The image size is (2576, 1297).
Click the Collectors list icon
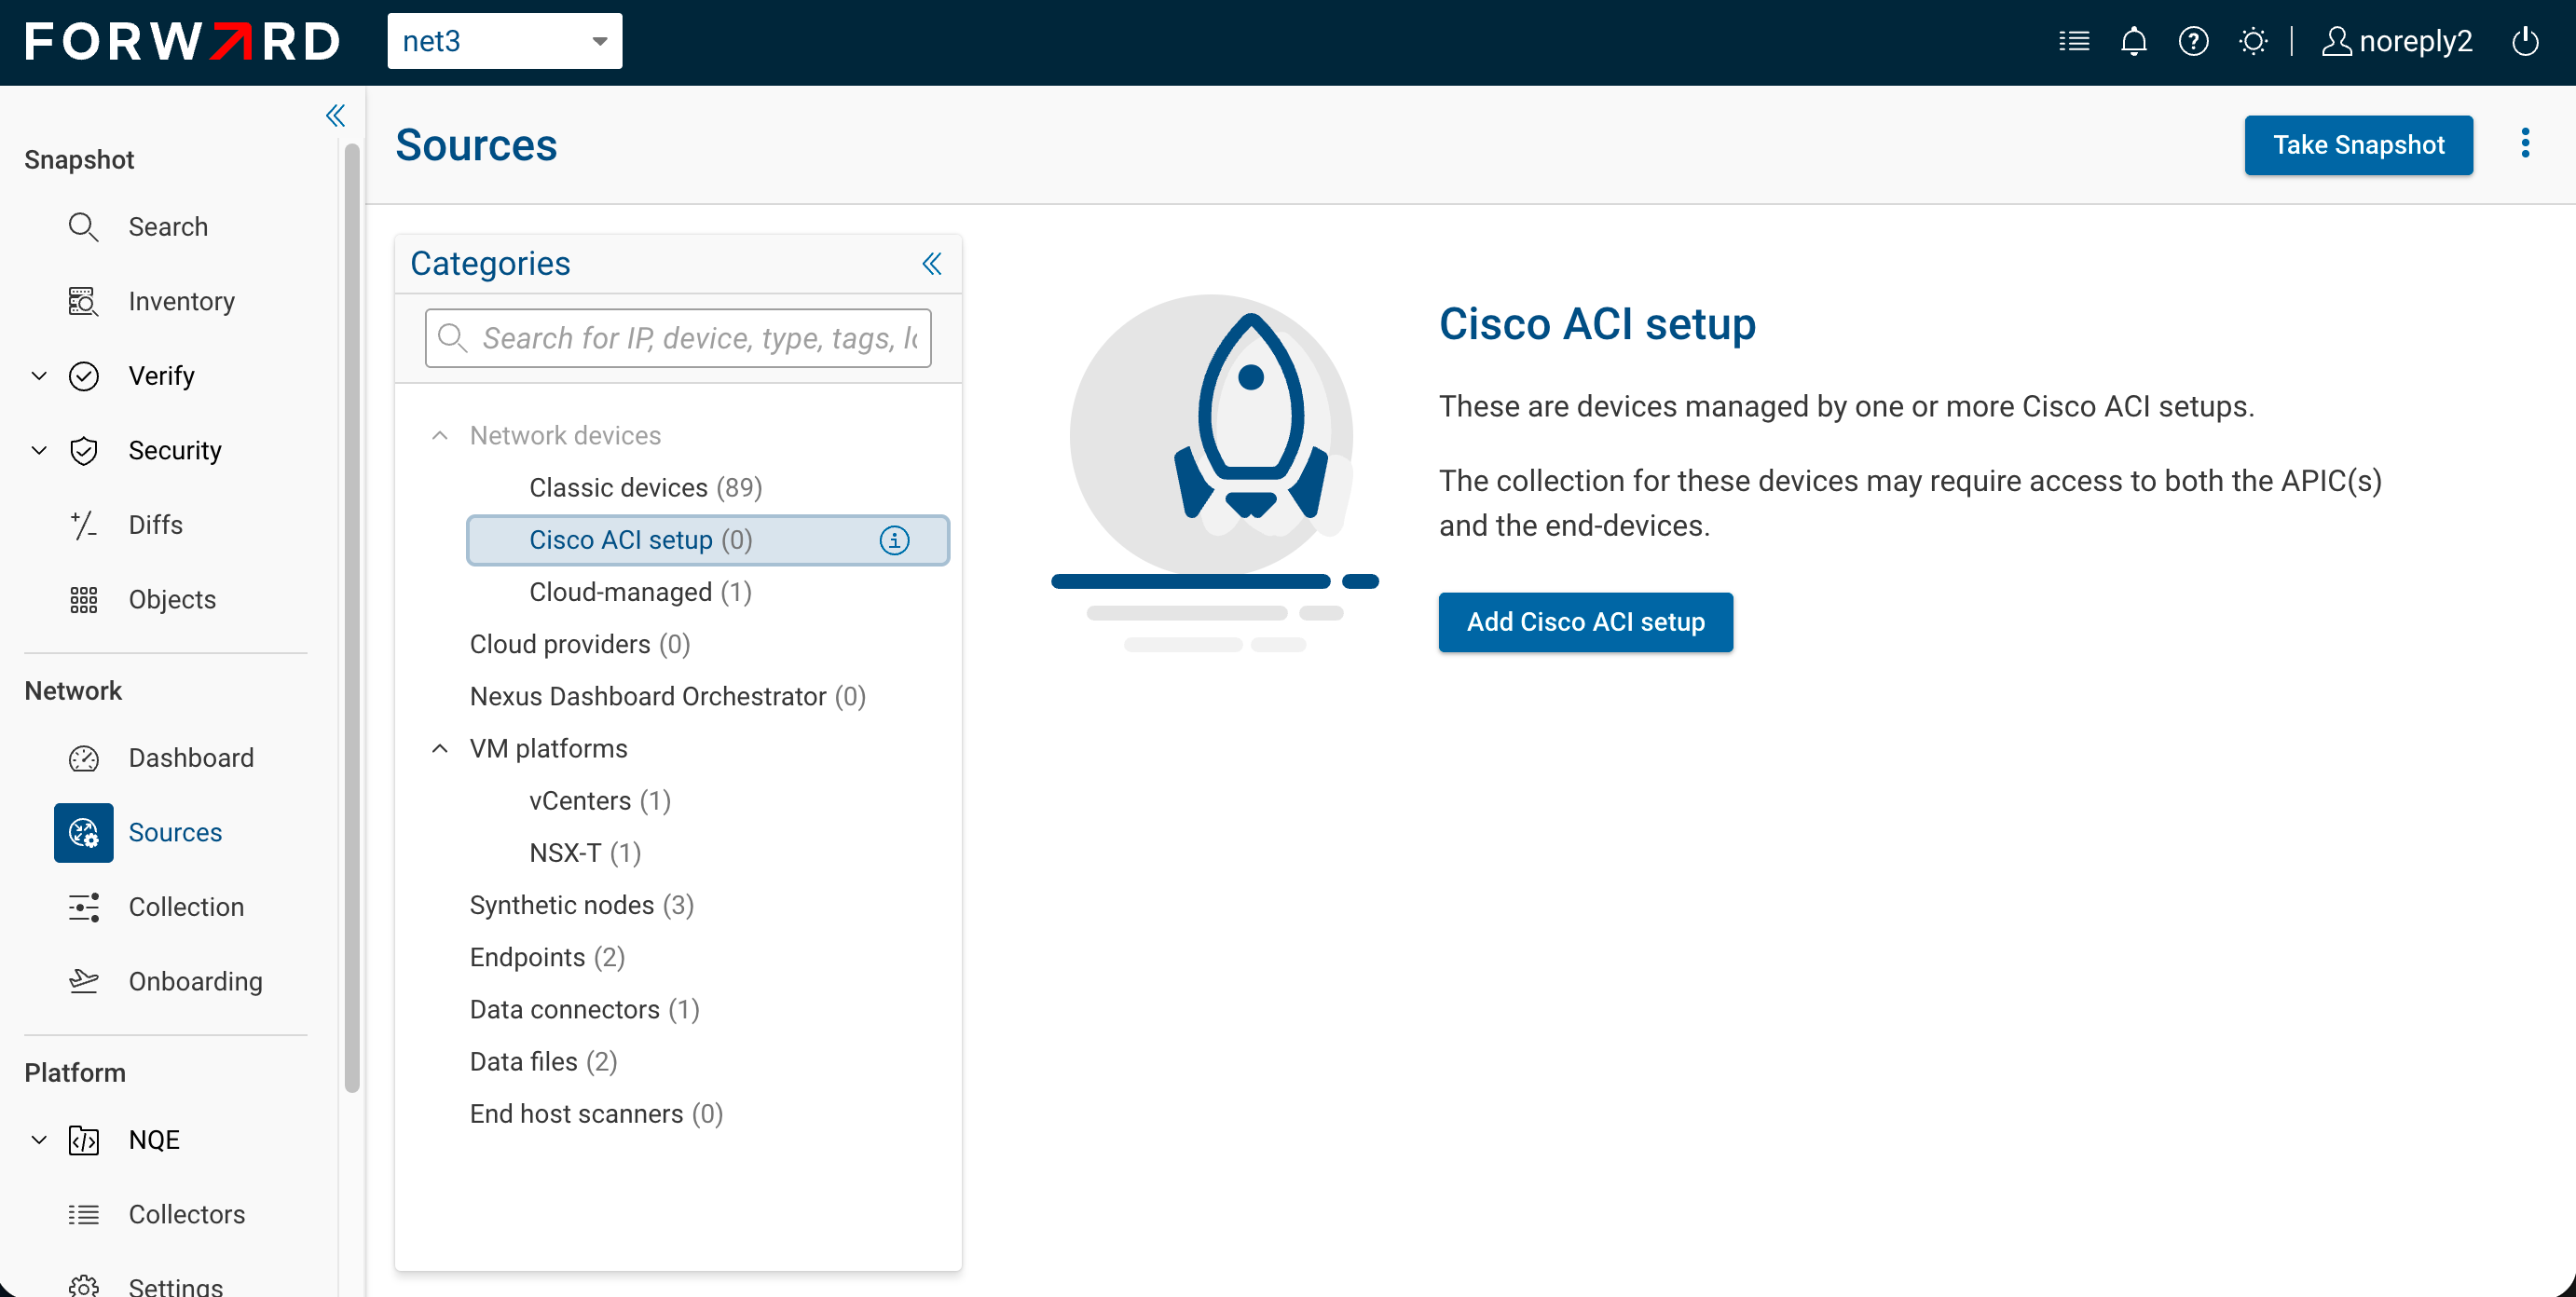(83, 1214)
